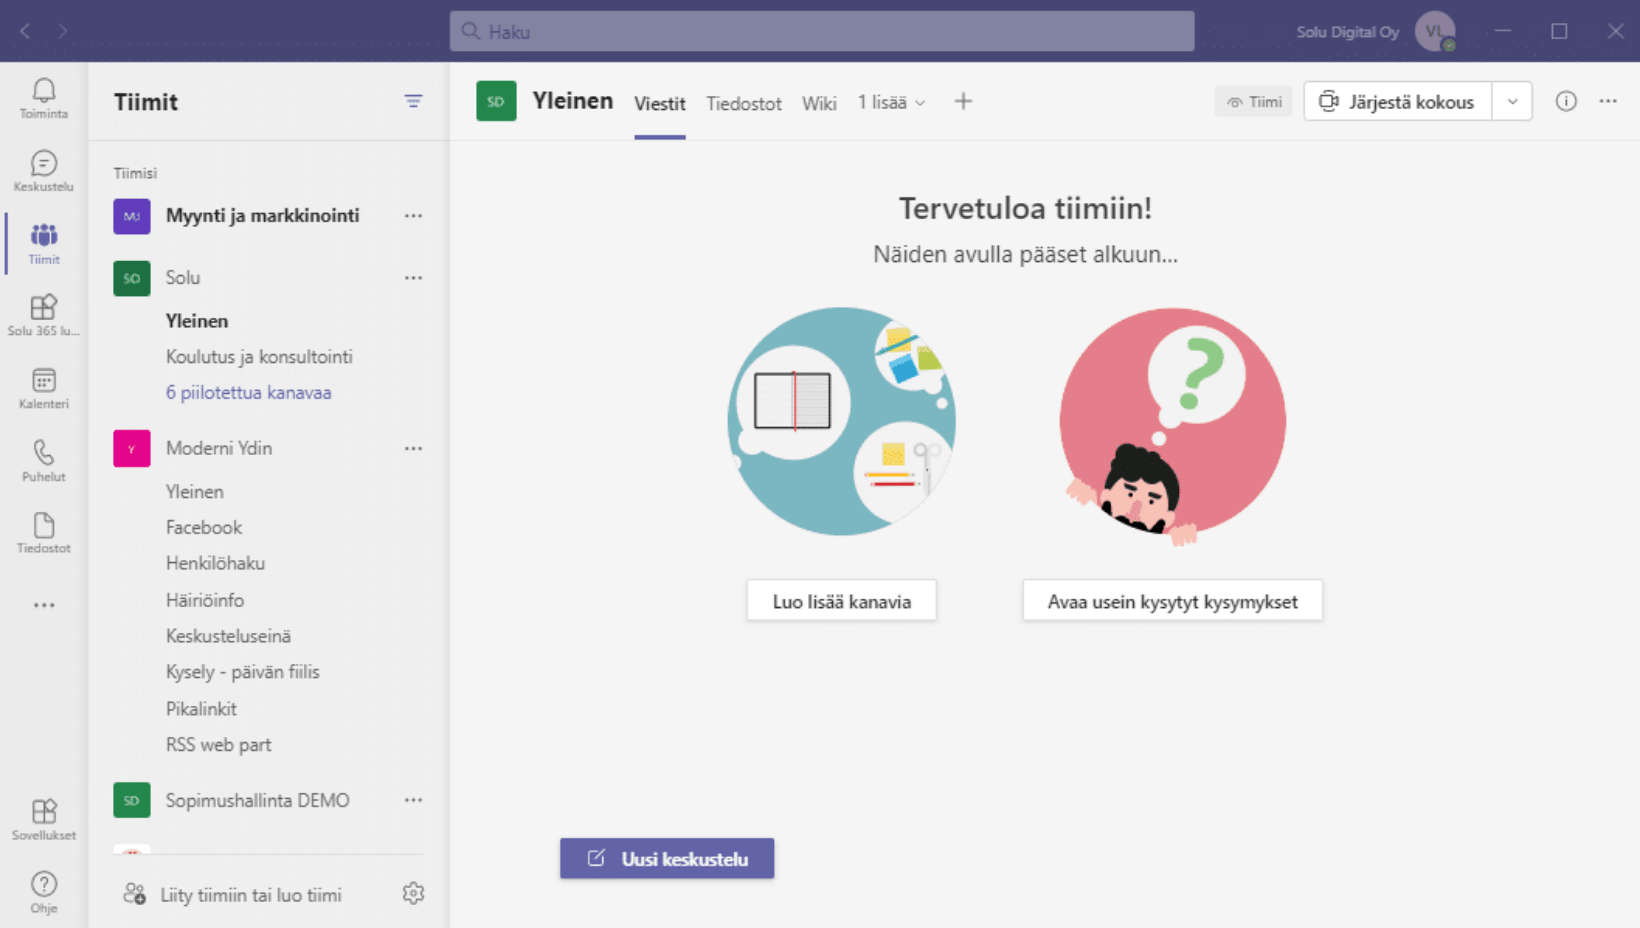Click the Luo lisää kanavia button
Screen dimensions: 1640x928
click(841, 601)
